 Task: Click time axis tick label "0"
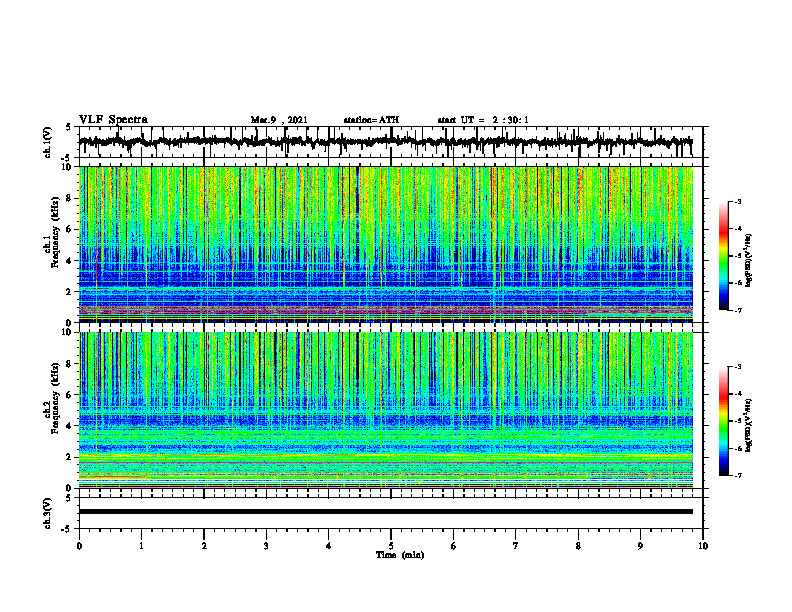[79, 546]
